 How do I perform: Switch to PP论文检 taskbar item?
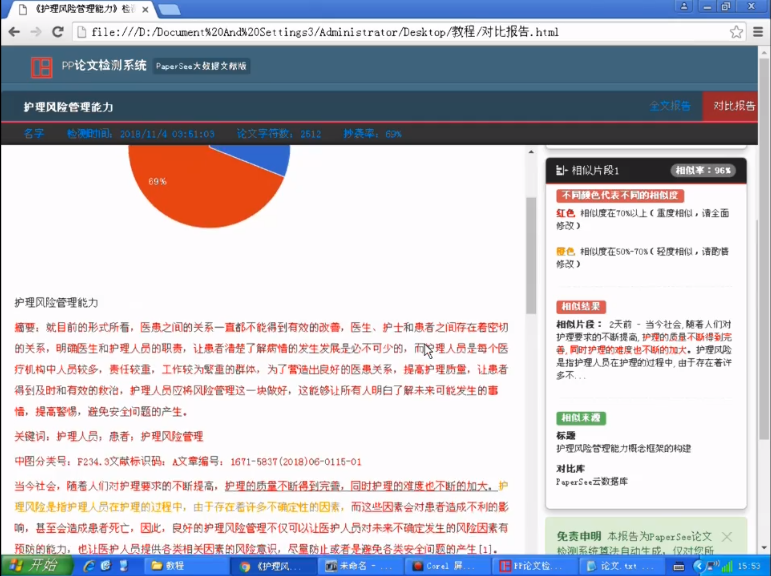534,566
